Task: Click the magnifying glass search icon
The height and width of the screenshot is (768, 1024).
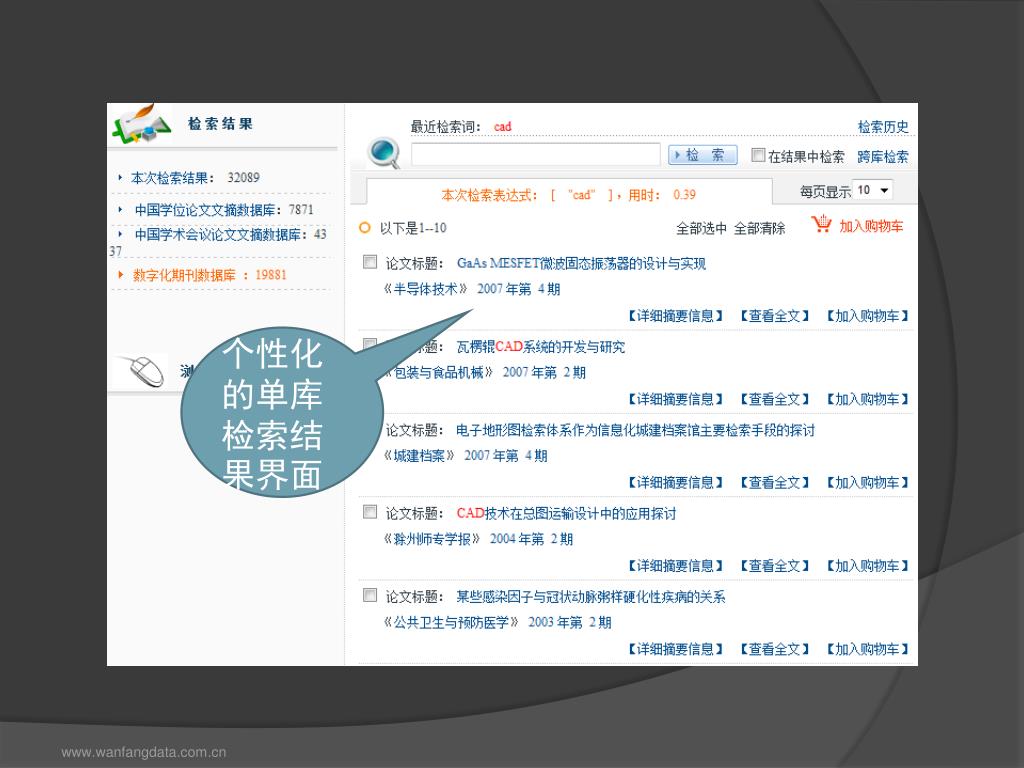Action: 384,154
